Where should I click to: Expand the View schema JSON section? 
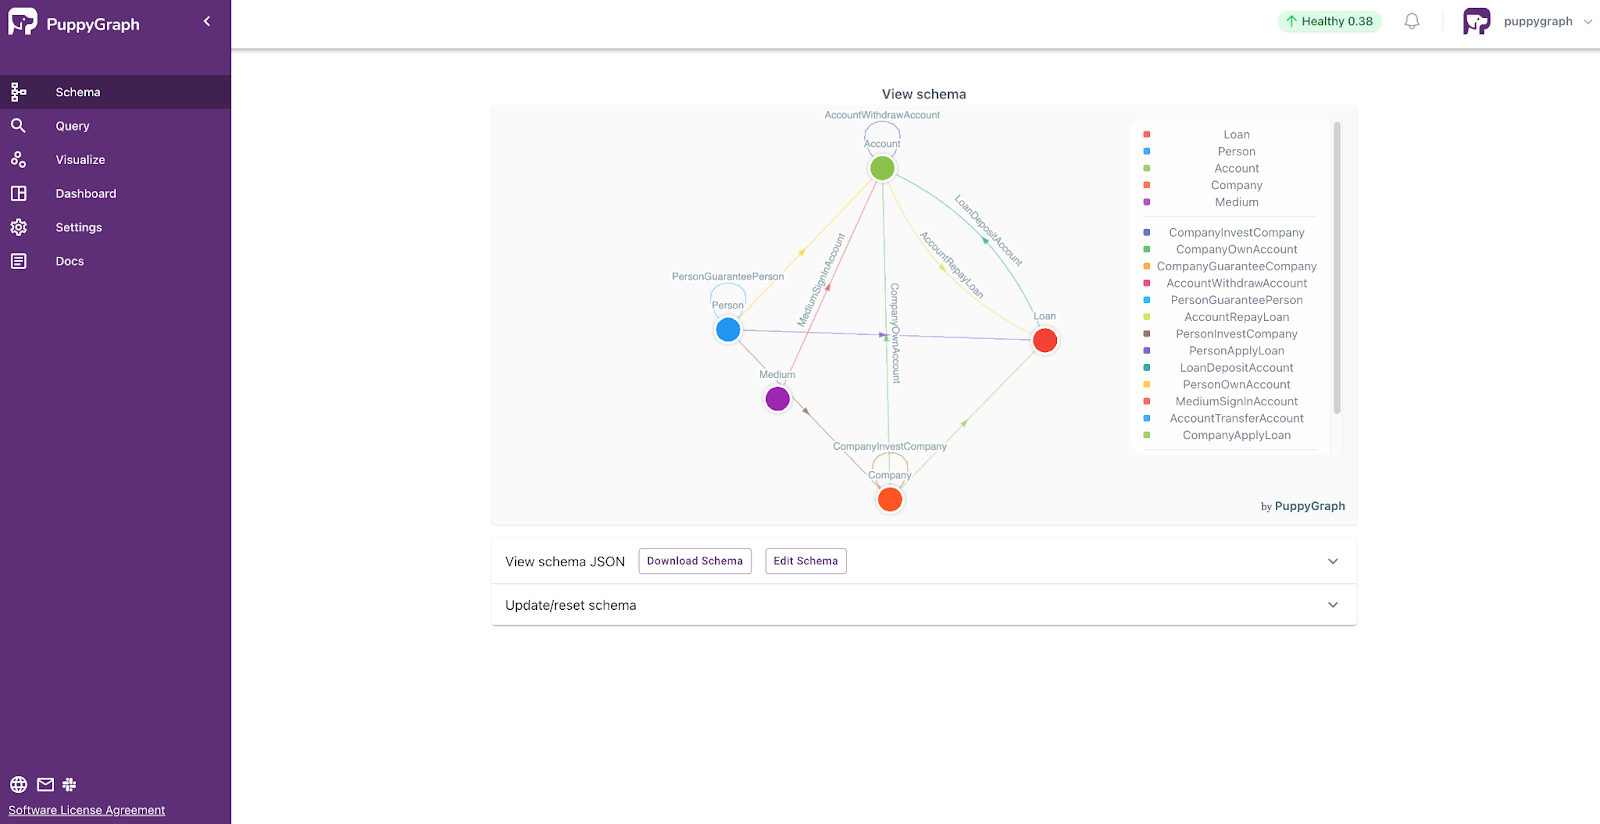[1332, 561]
